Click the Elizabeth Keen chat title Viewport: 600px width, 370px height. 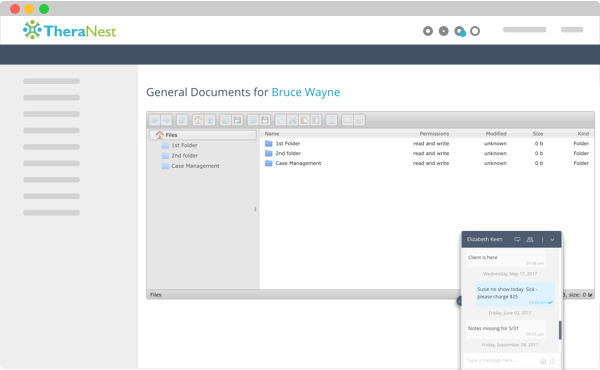click(484, 240)
